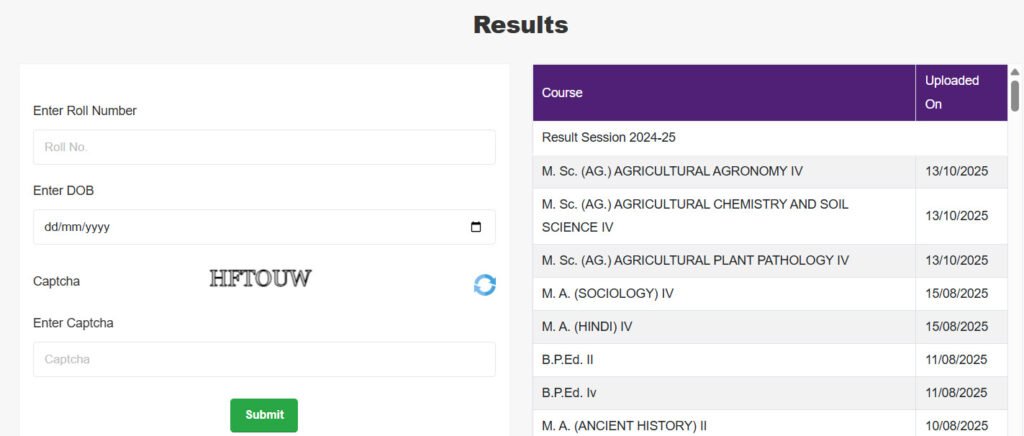
Task: Open M. A. (Hindi) IV result
Action: click(587, 327)
